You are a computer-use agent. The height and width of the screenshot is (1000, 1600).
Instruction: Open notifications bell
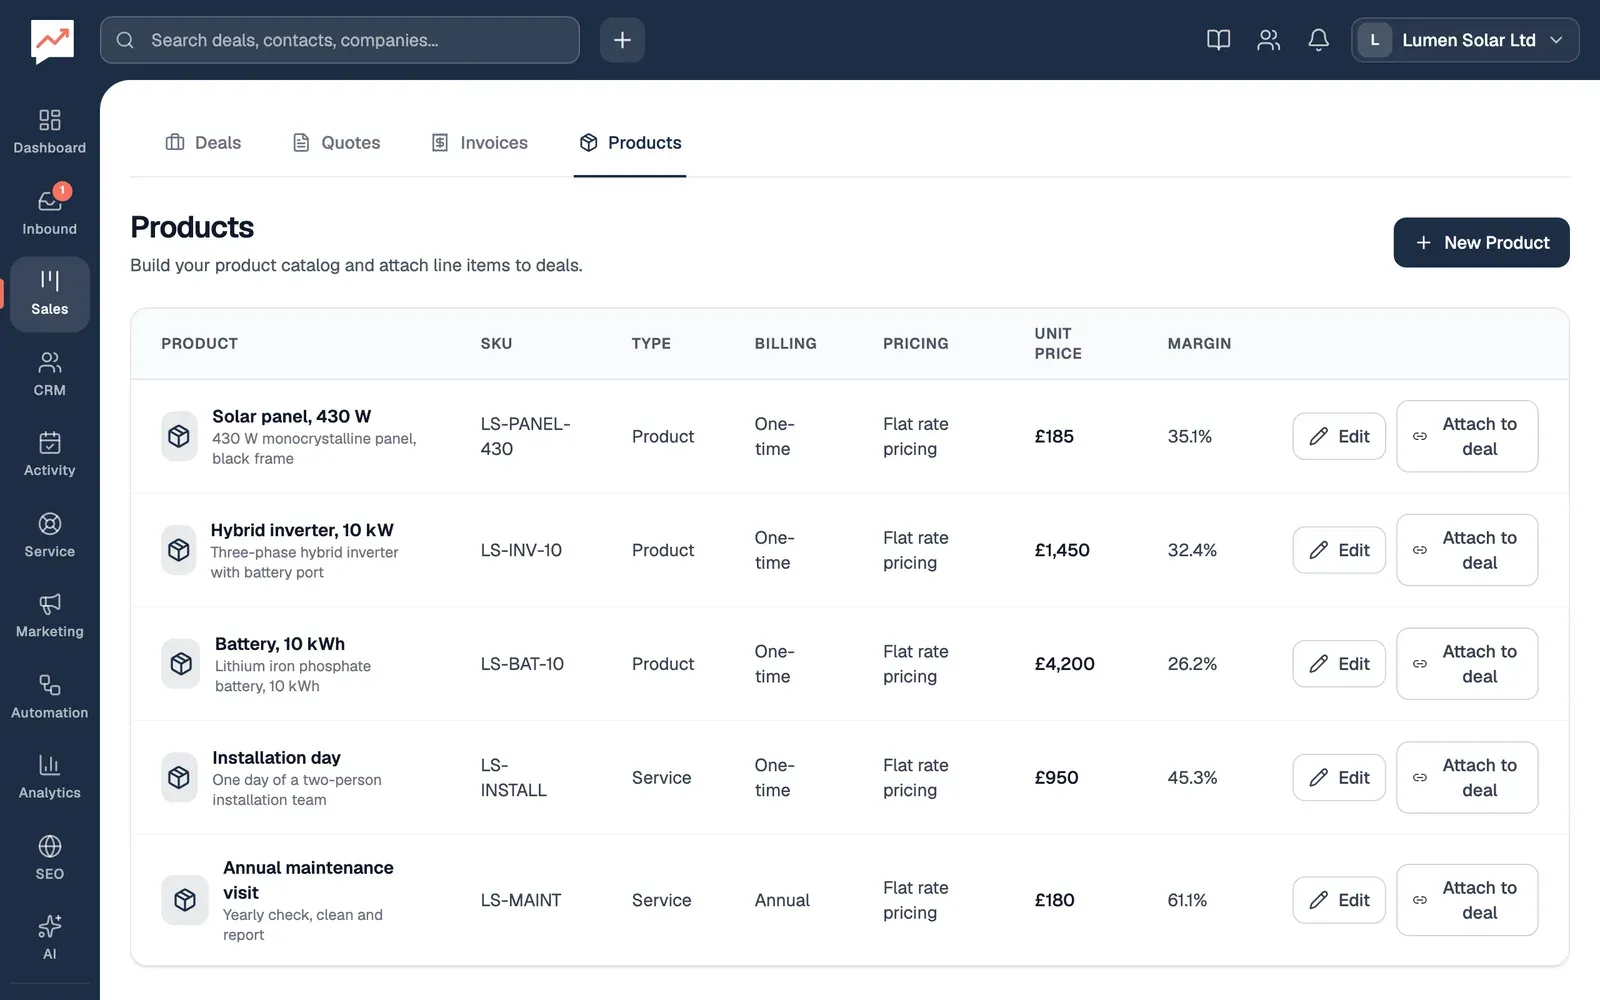pyautogui.click(x=1318, y=40)
